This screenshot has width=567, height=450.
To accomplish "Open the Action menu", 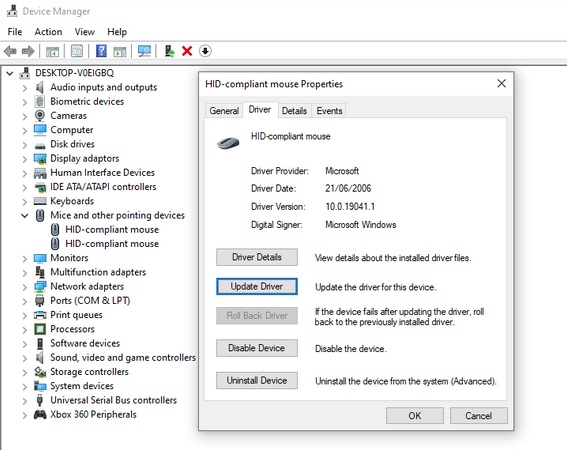I will 48,32.
